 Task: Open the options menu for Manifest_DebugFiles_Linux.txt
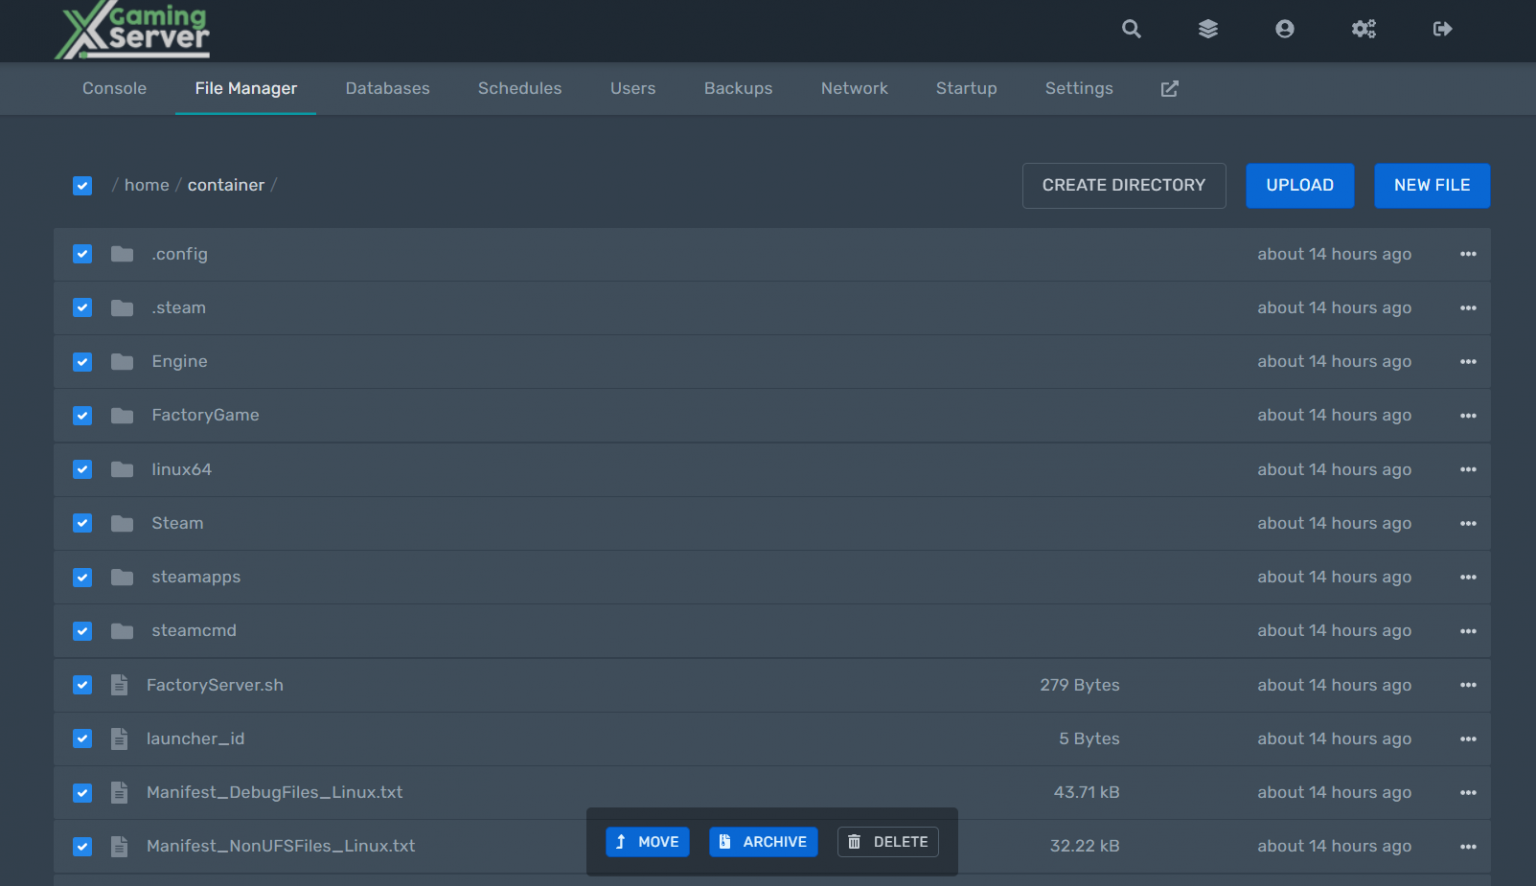point(1468,793)
